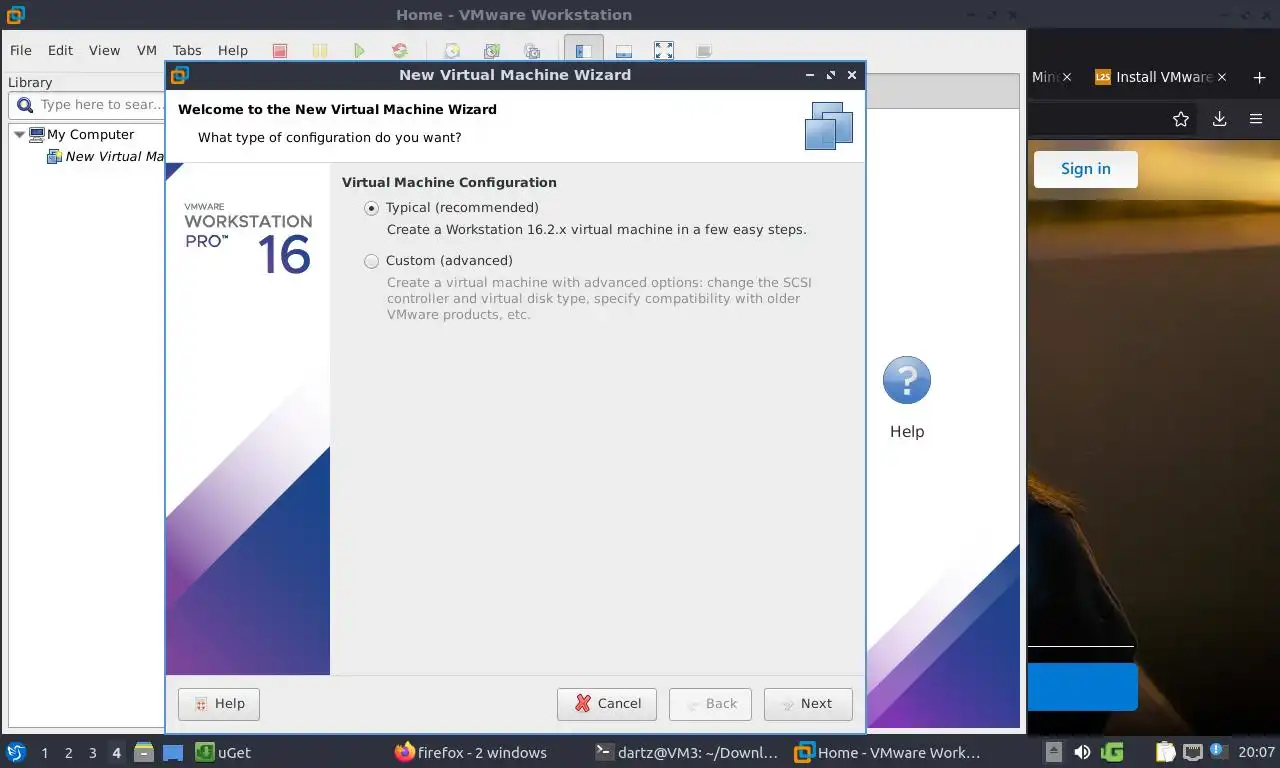
Task: Click the Unity mode toolbar icon
Action: click(x=704, y=50)
